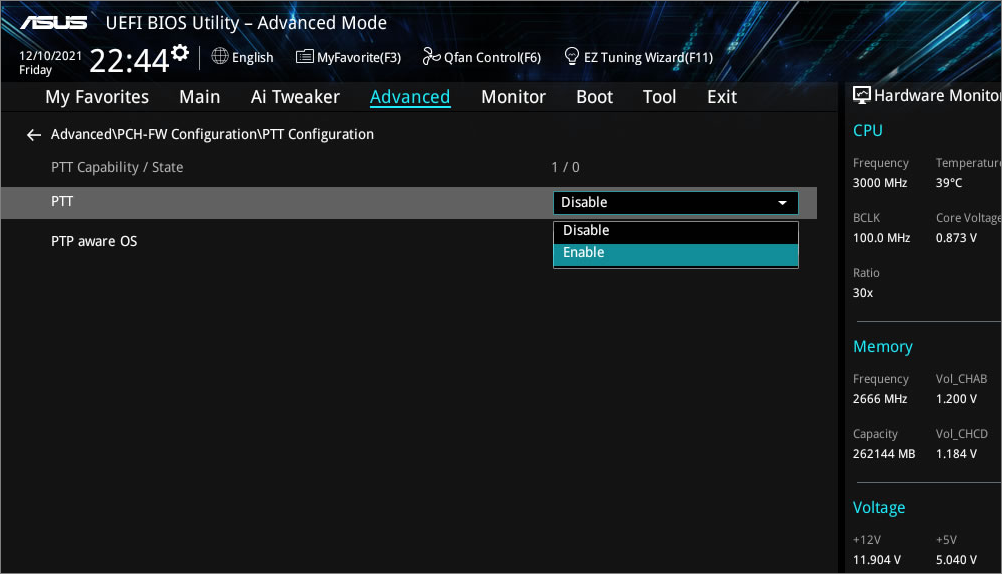Choose Enable in the PTT option list
This screenshot has height=574, width=1002.
tap(675, 253)
